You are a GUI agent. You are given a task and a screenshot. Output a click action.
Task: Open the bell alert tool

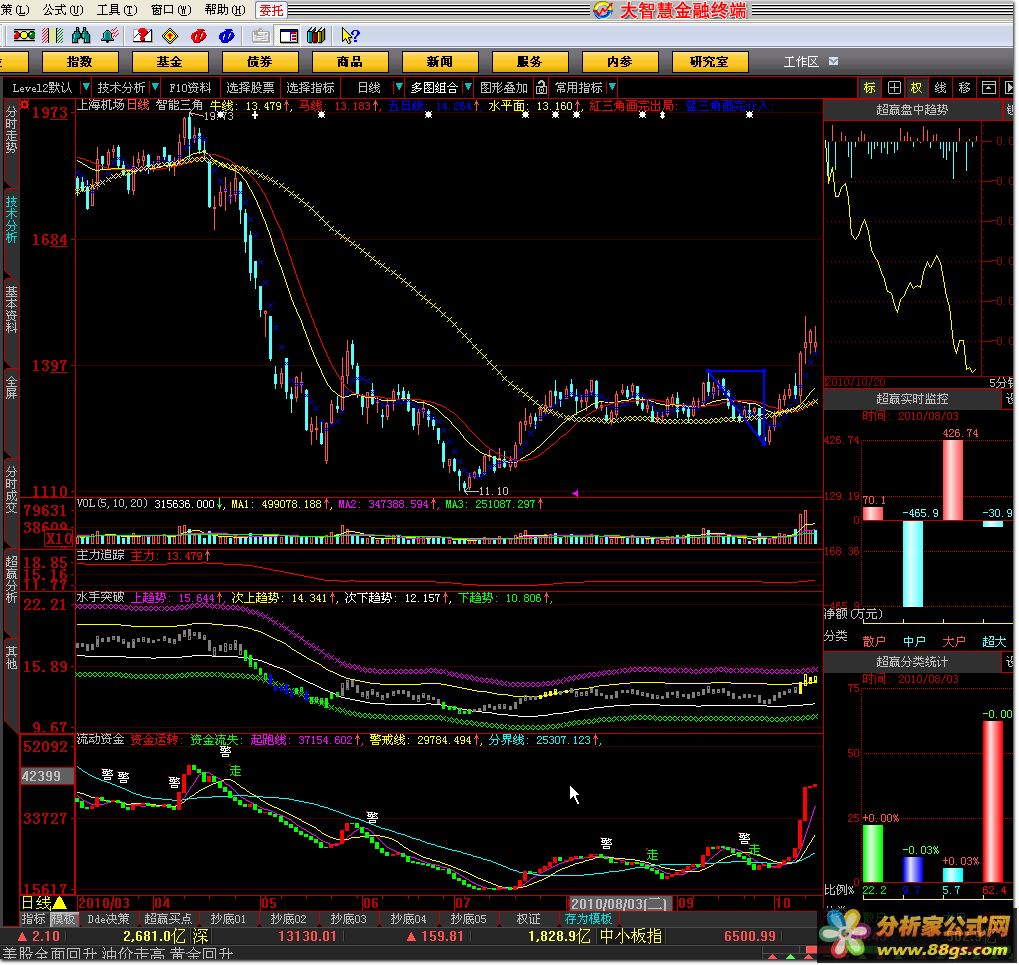click(x=109, y=35)
